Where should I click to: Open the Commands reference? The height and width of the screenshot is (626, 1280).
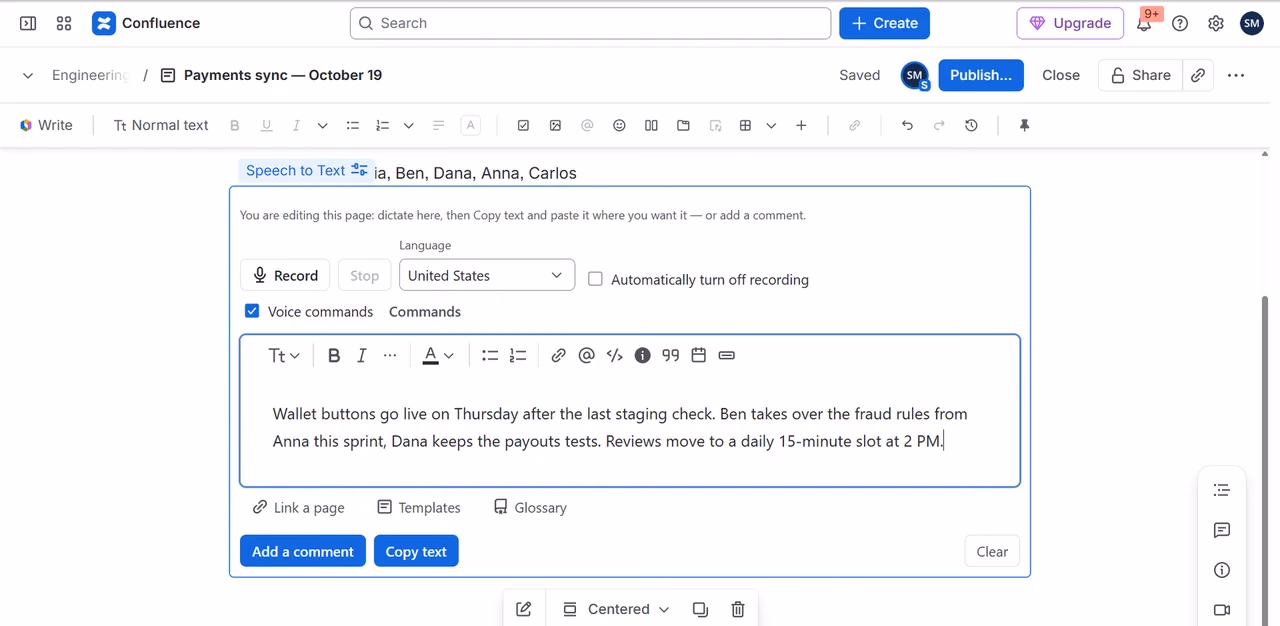tap(425, 311)
